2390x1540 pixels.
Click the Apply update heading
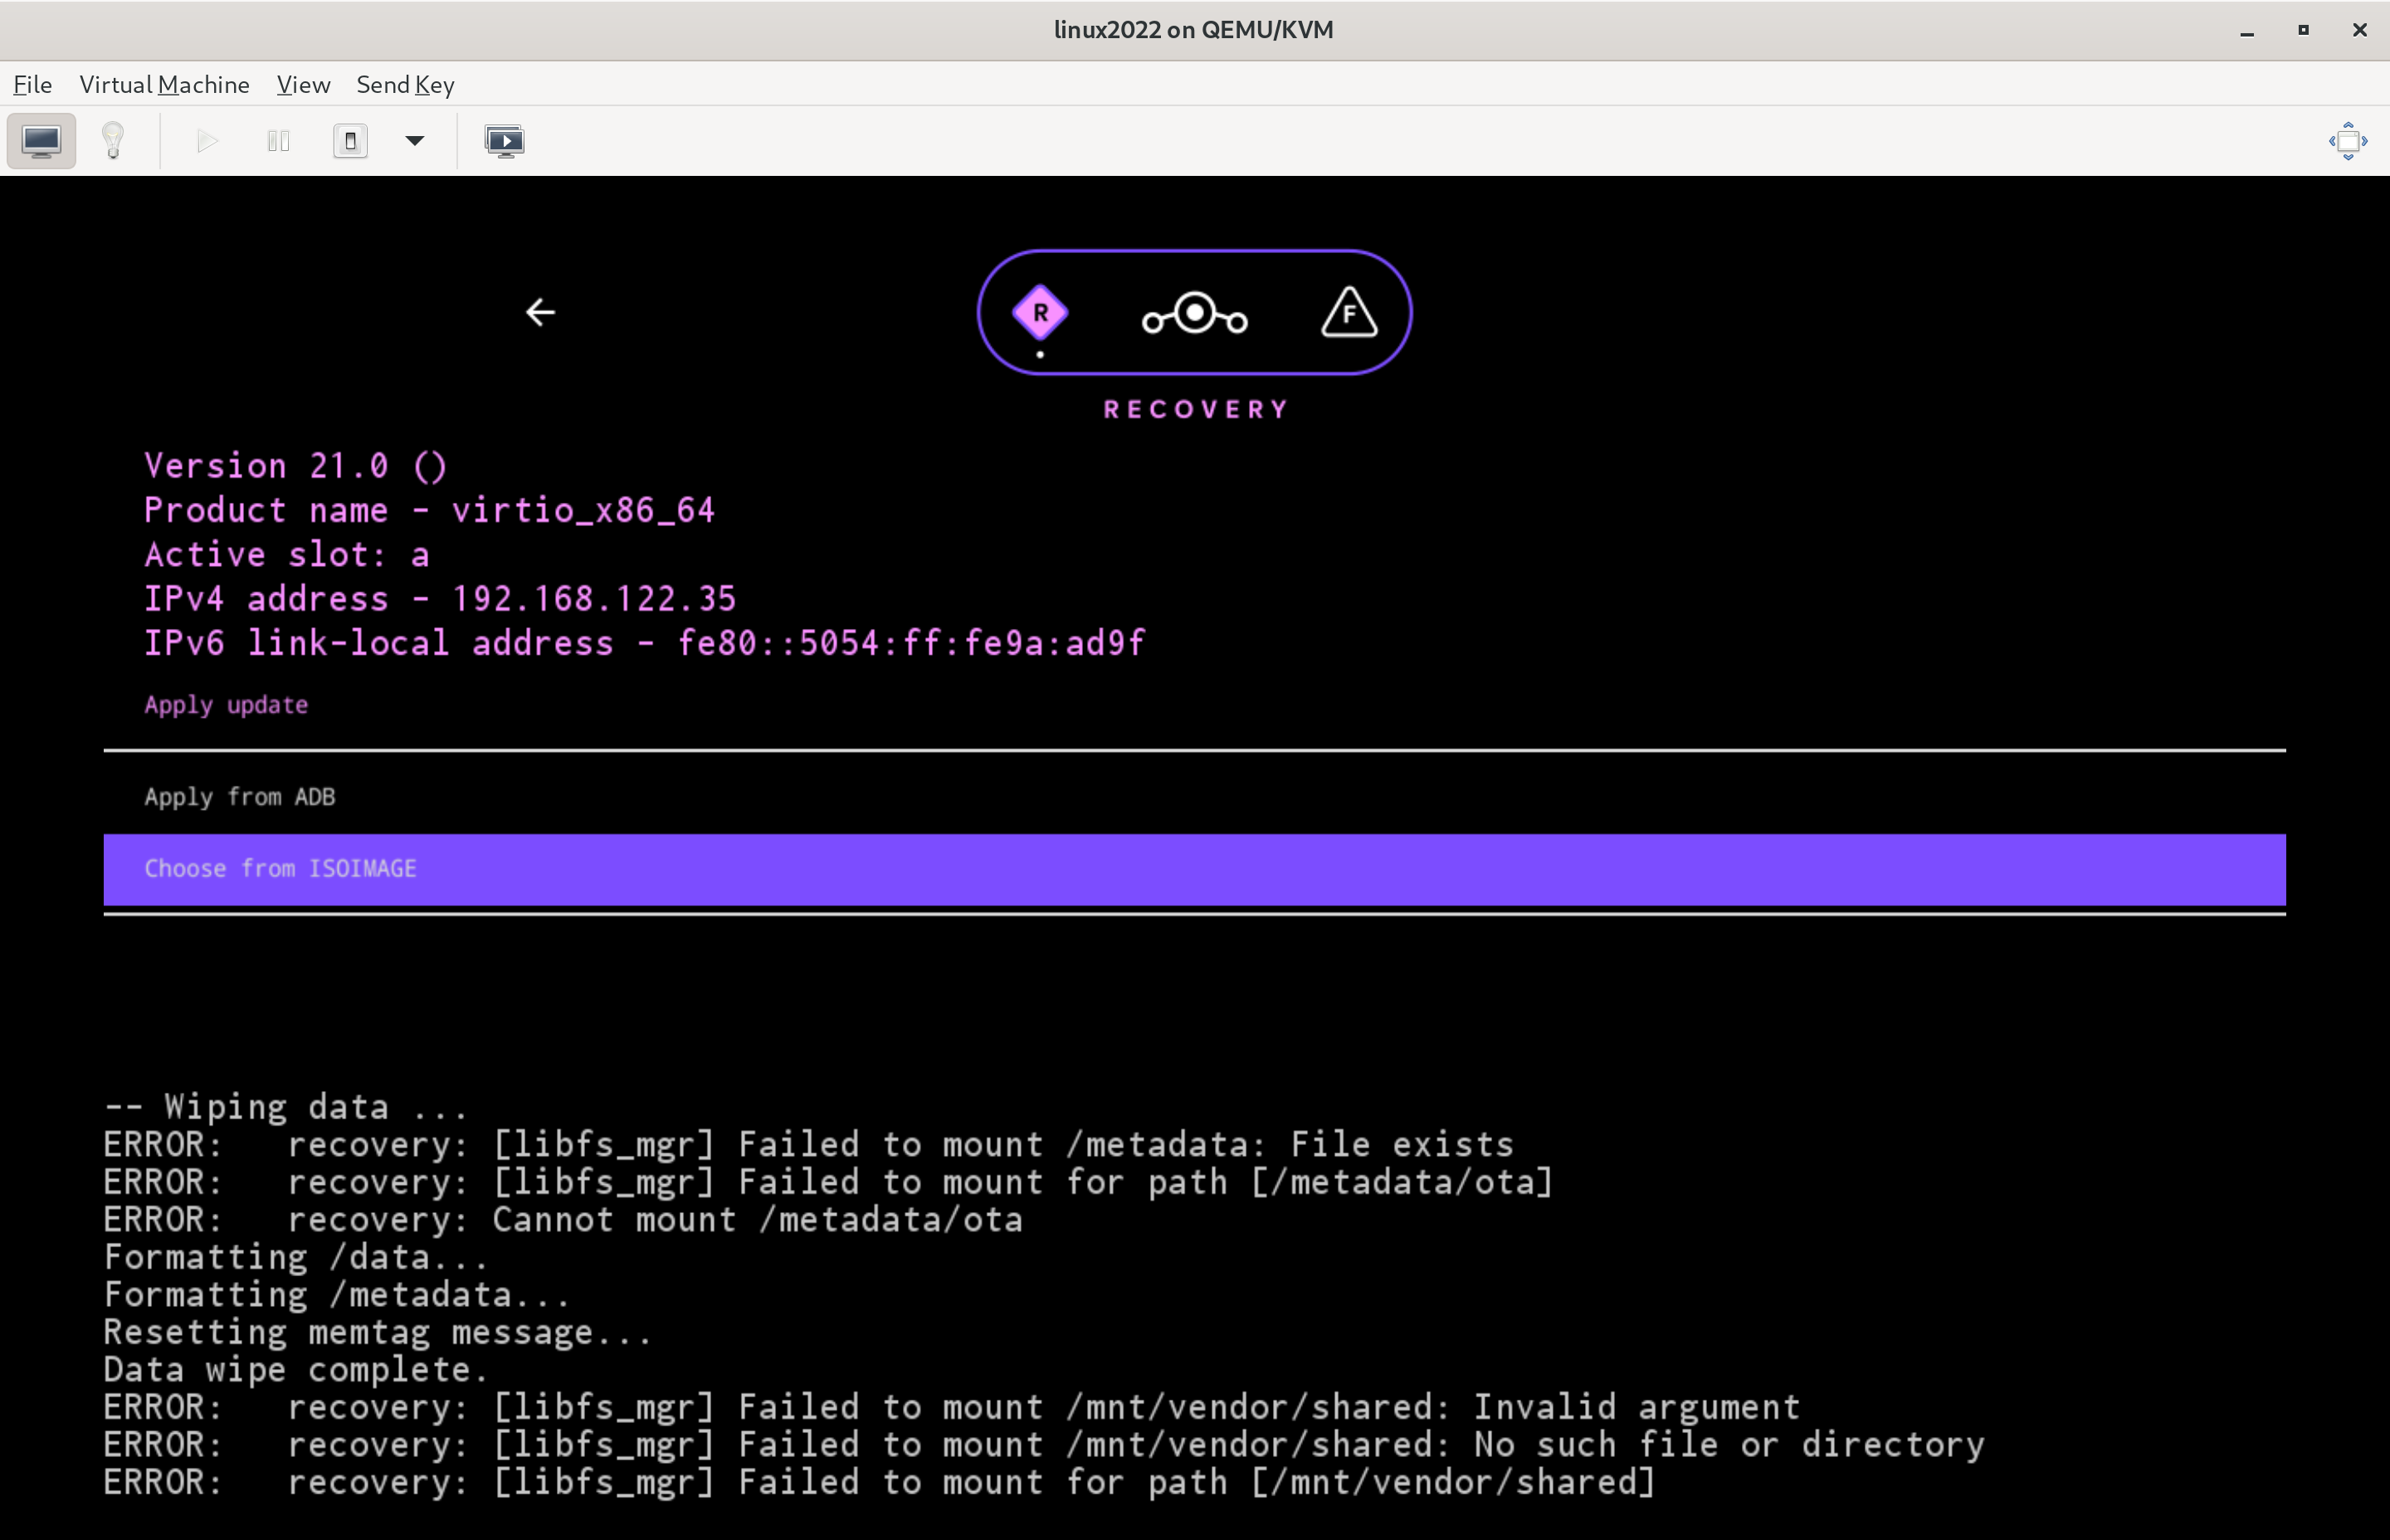pos(226,705)
